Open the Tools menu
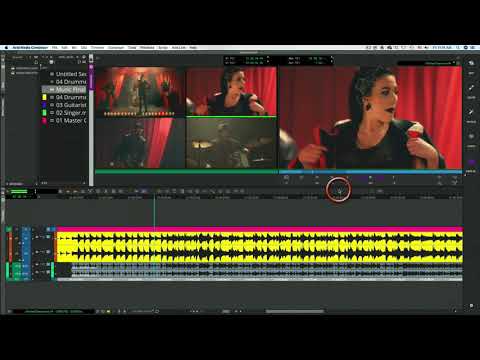The image size is (480, 360). coord(132,48)
